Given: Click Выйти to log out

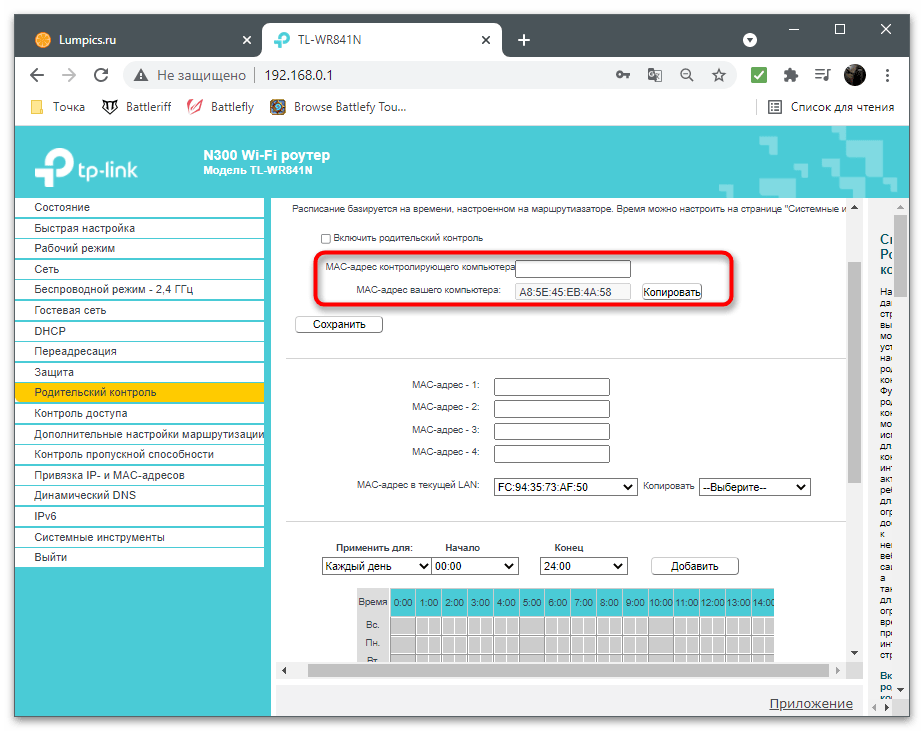Looking at the screenshot, I should 139,557.
